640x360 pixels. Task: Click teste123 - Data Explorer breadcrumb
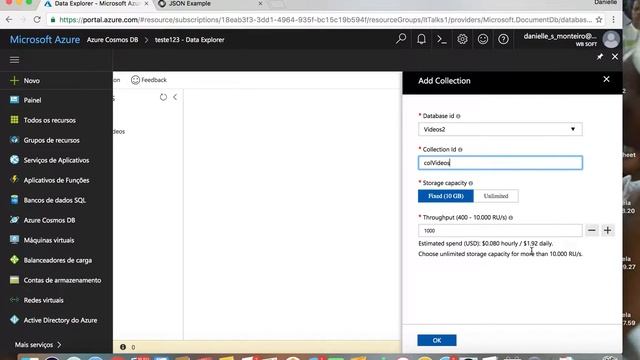tap(189, 40)
